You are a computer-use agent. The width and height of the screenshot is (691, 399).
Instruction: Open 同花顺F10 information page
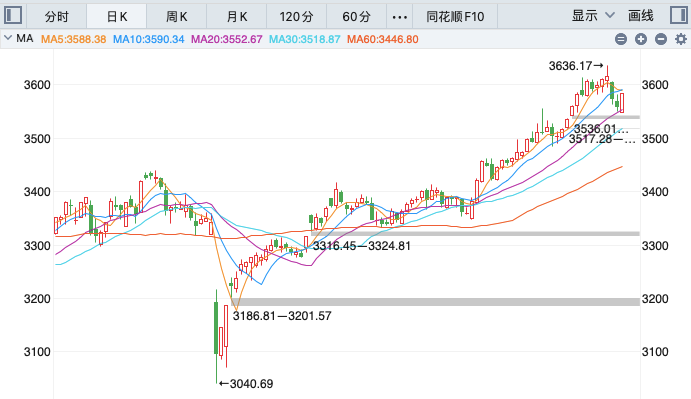[x=455, y=17]
